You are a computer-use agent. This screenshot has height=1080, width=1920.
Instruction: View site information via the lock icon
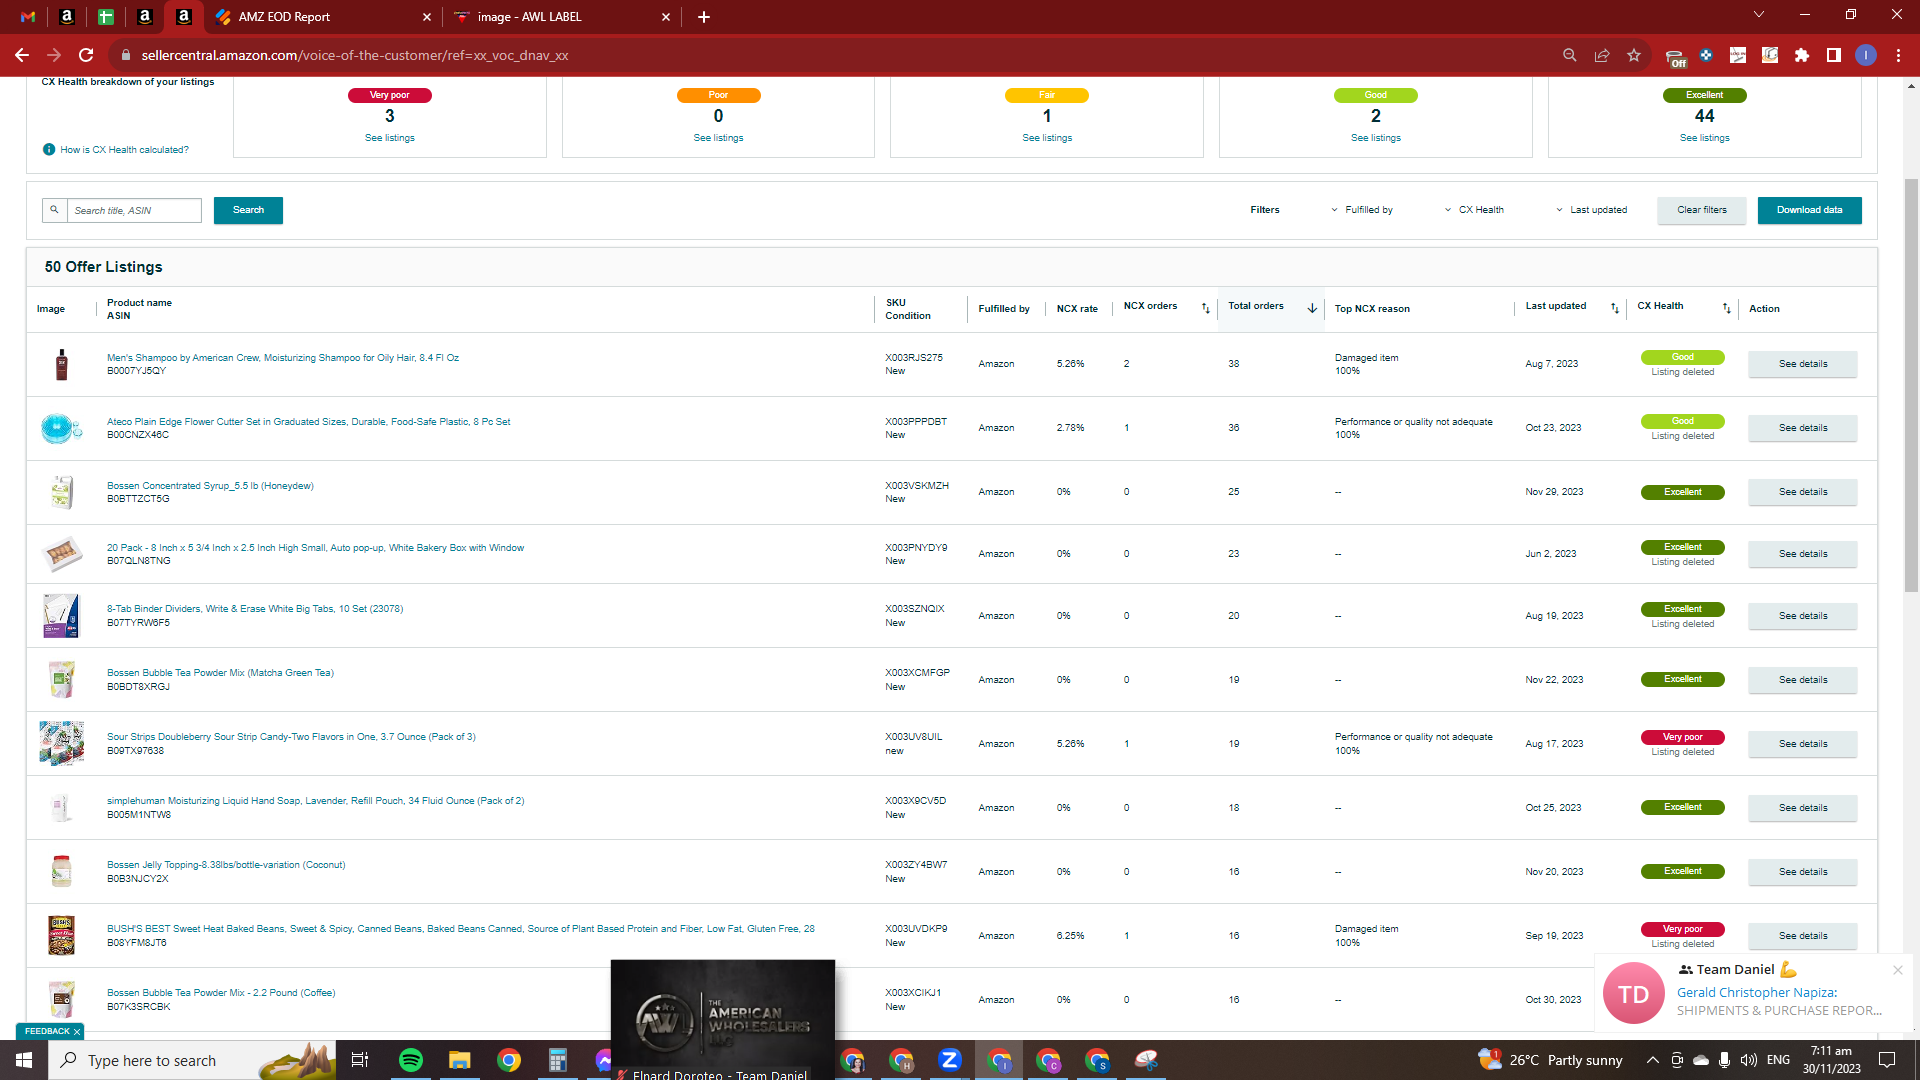(126, 56)
